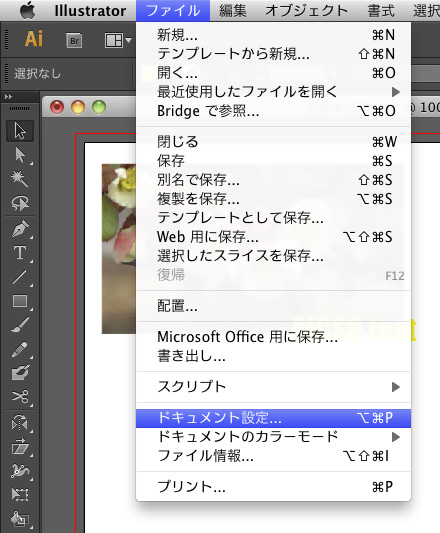Choose Microsoft Office 用に保存...
The image size is (440, 533).
pos(273,337)
